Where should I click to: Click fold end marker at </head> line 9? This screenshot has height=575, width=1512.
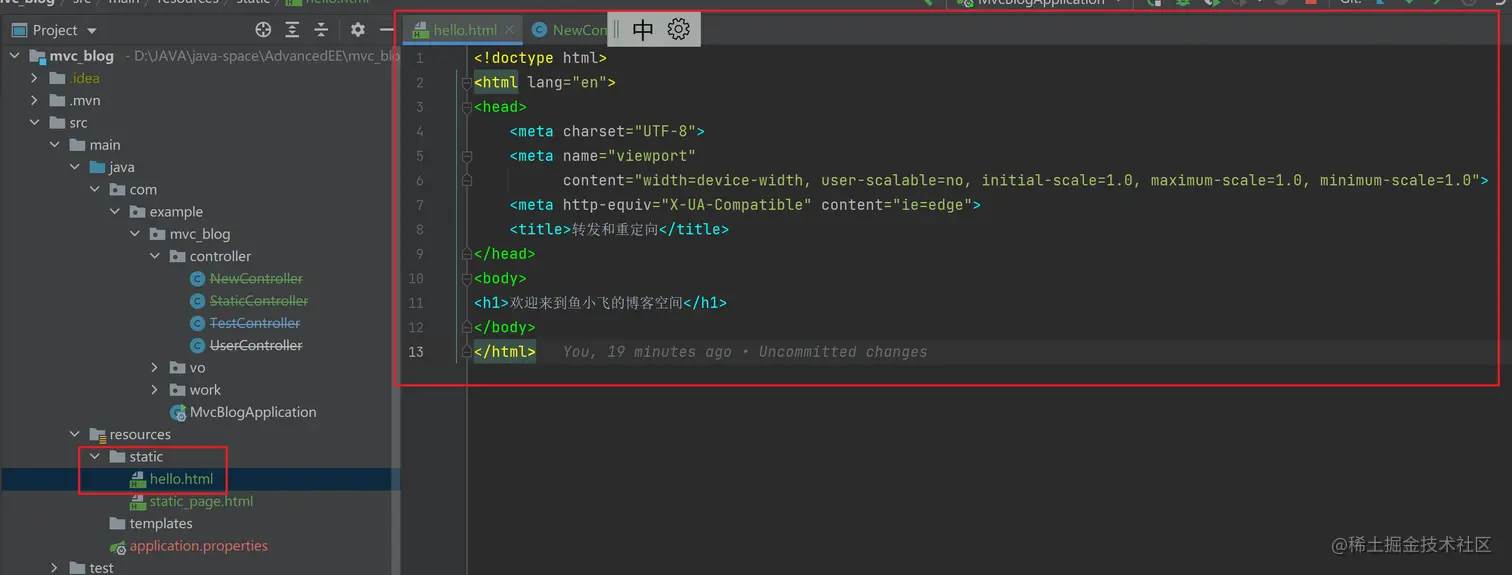click(x=467, y=254)
